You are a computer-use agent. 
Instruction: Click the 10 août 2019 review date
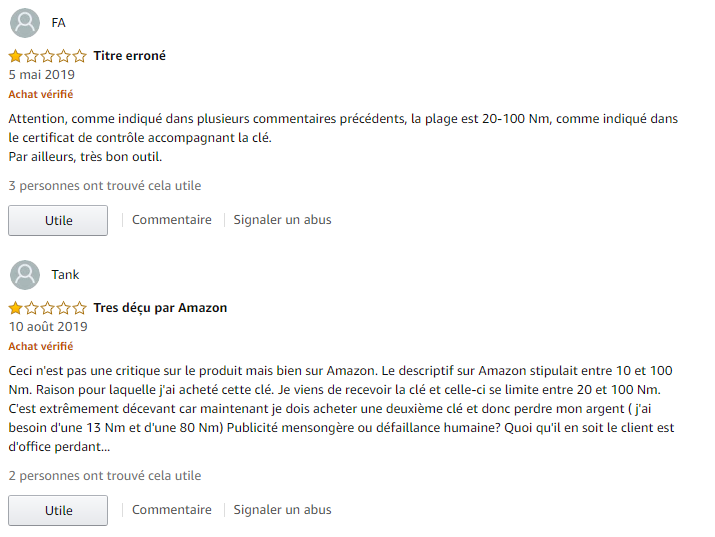pyautogui.click(x=48, y=327)
